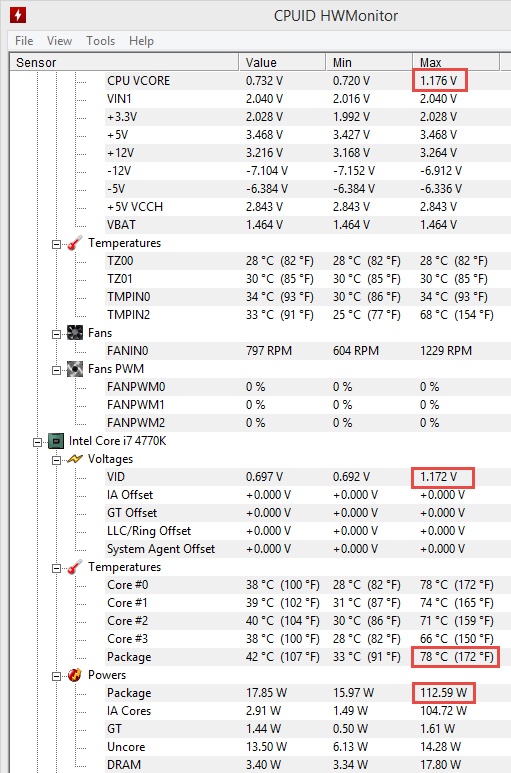Open the Tools menu
Viewport: 511px width, 773px height.
pyautogui.click(x=101, y=41)
